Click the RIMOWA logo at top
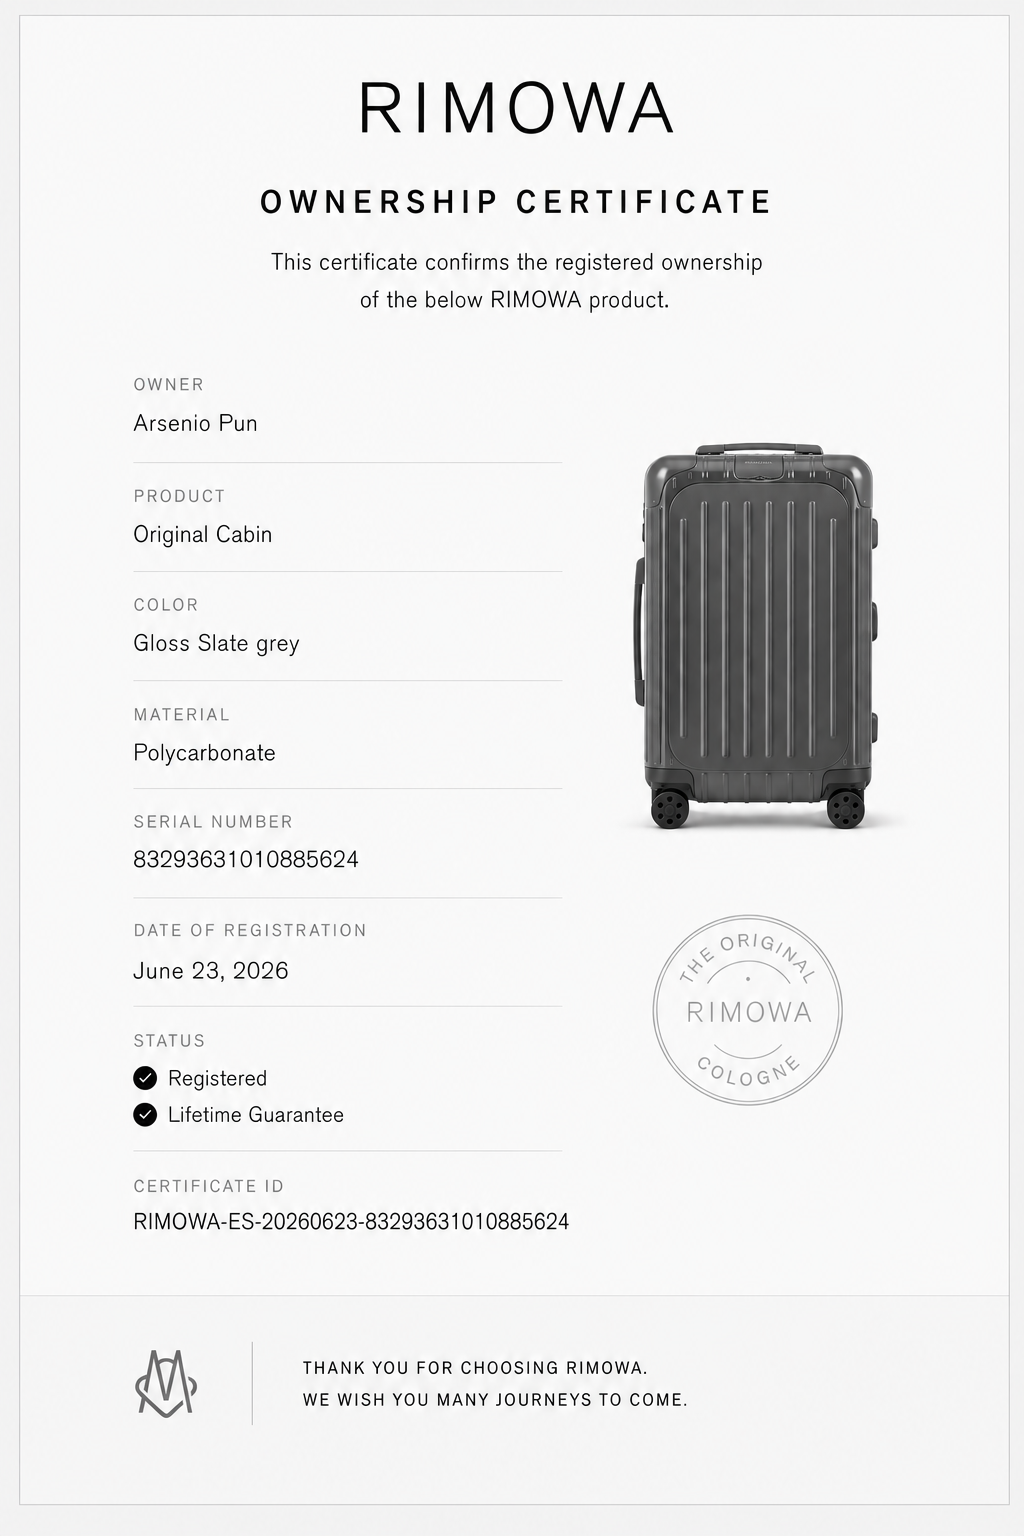Viewport: 1024px width, 1536px height. click(516, 108)
